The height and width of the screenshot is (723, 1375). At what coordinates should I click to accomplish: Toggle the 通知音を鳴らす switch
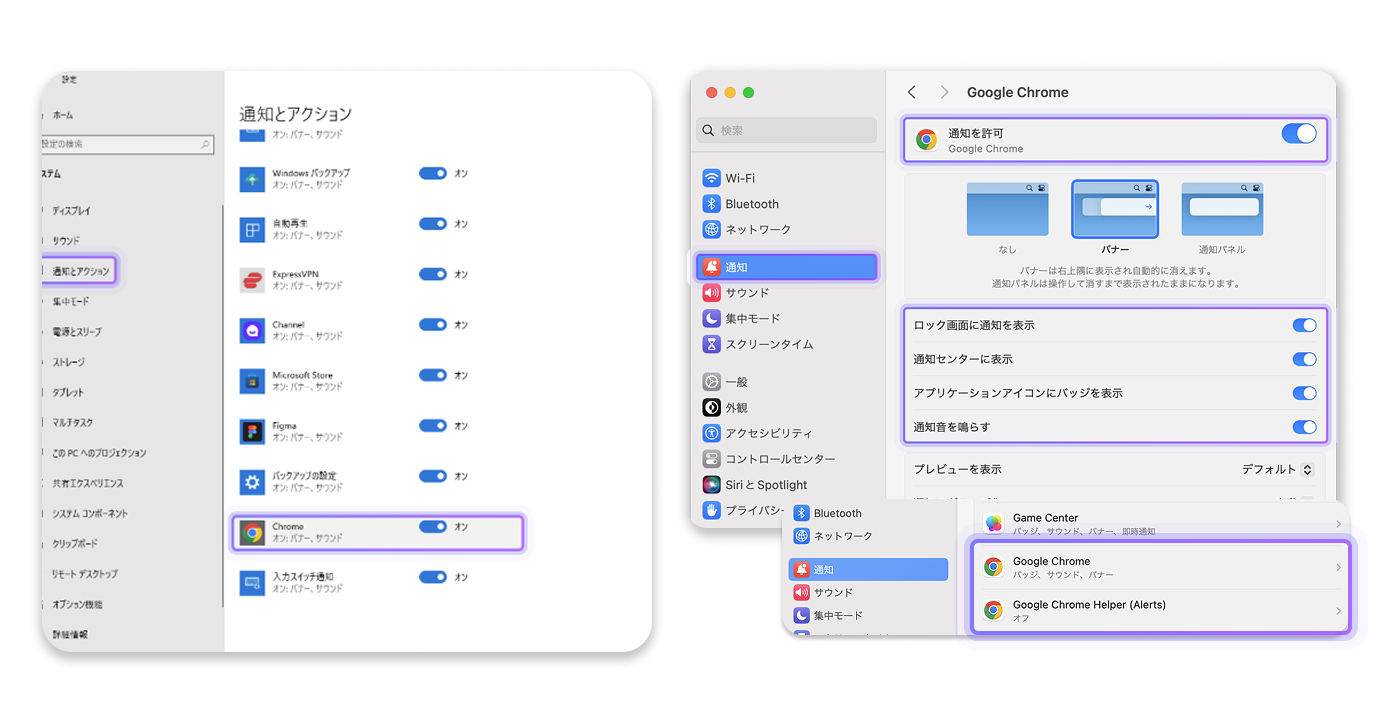tap(1304, 427)
